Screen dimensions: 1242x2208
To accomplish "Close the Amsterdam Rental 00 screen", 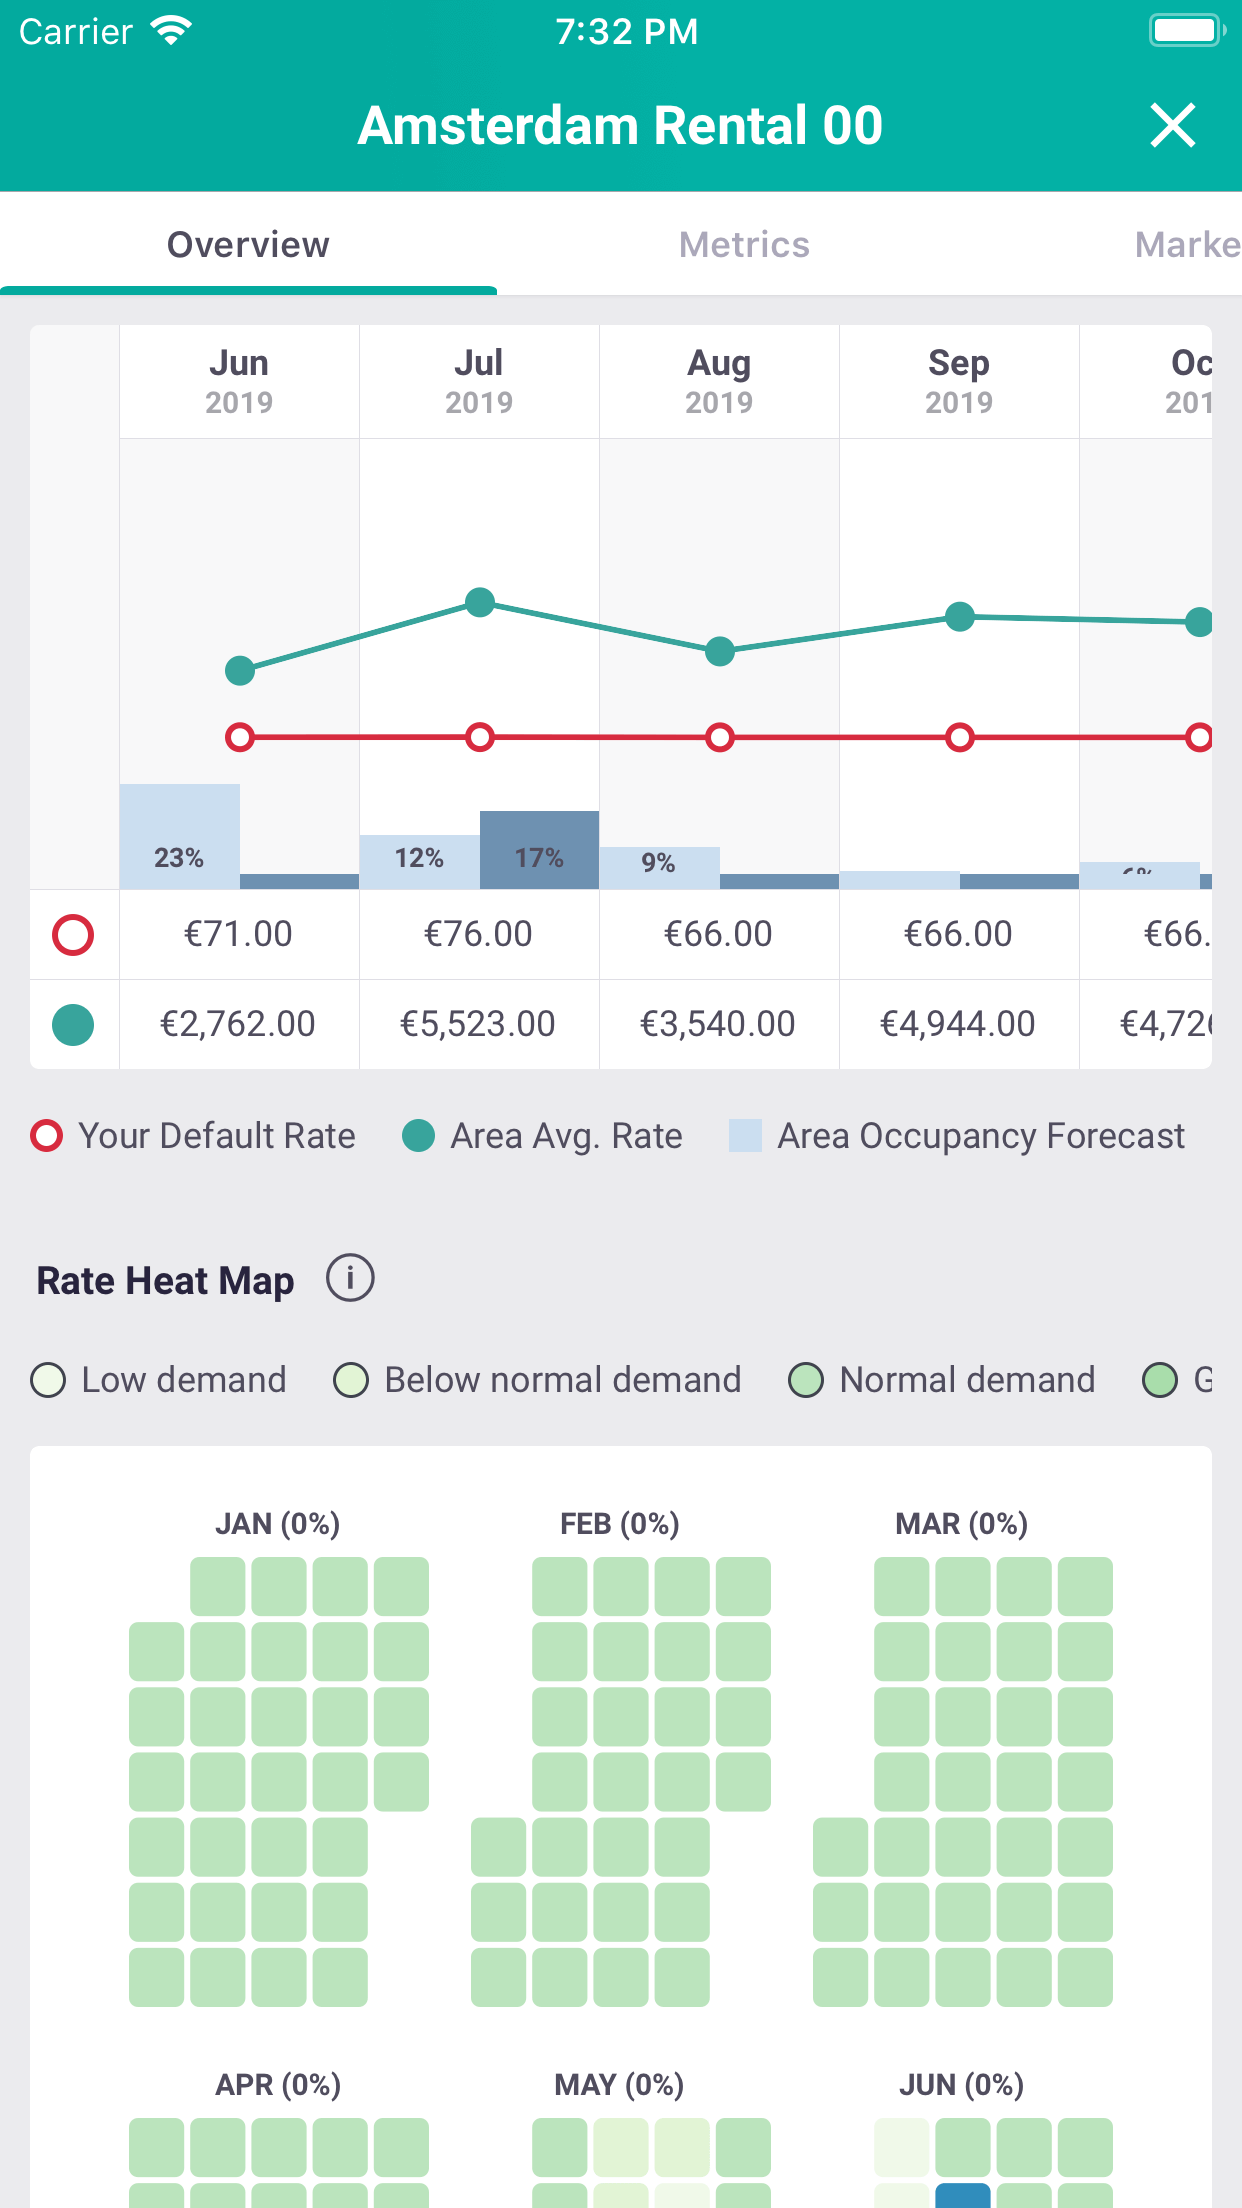I will (1172, 126).
